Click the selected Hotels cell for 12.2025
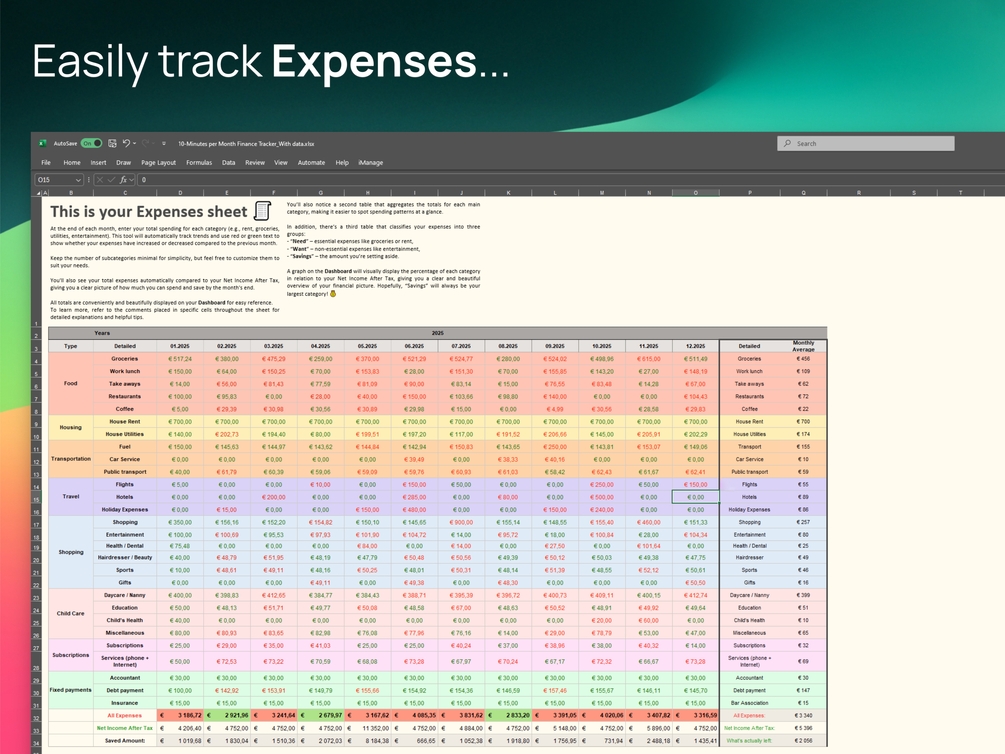 (x=695, y=497)
